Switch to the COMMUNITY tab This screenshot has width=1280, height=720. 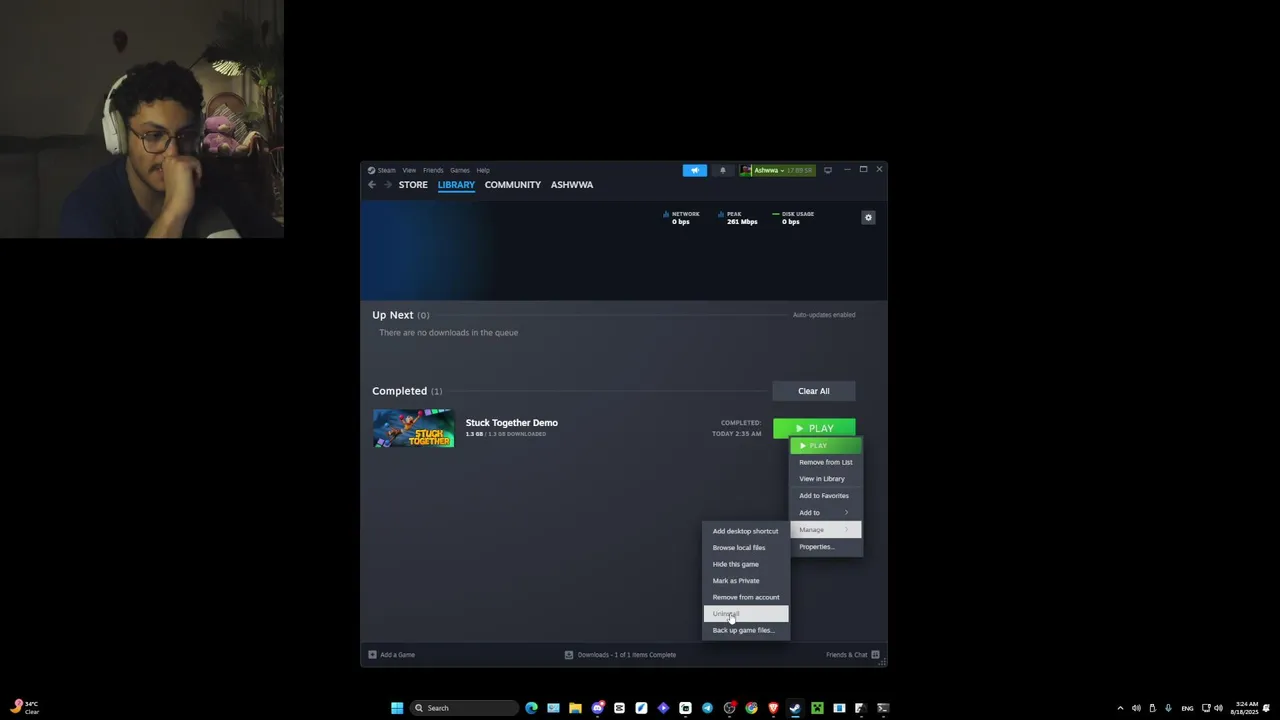tap(513, 185)
